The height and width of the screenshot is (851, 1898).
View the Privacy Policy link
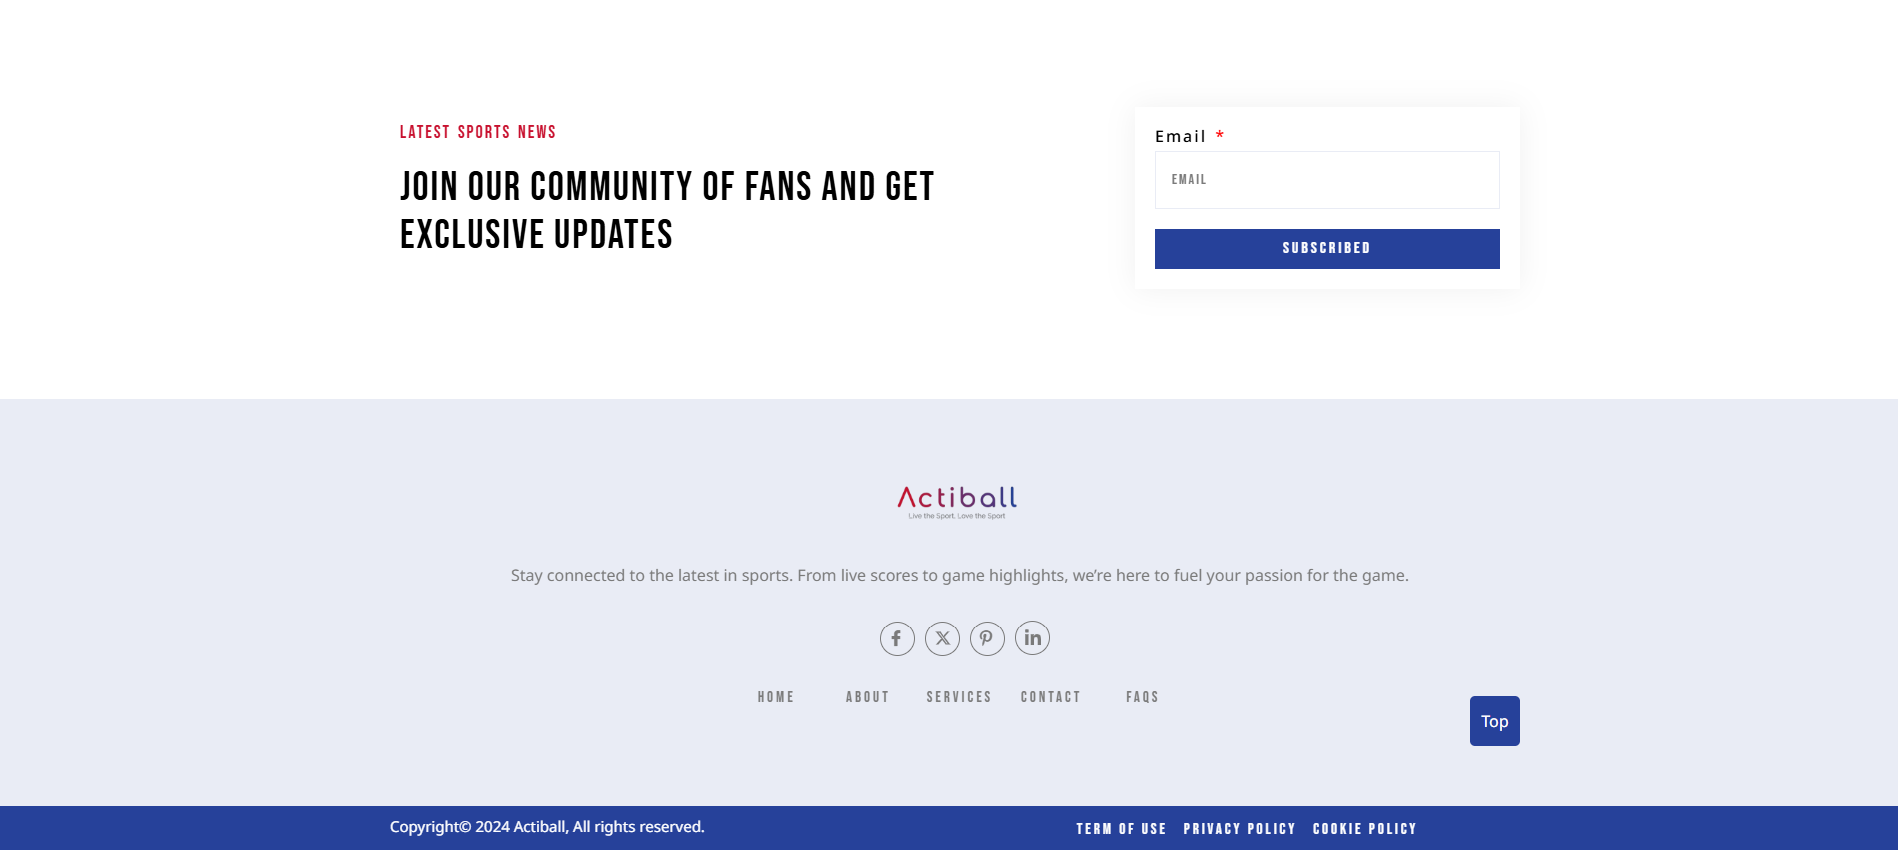[x=1239, y=829]
